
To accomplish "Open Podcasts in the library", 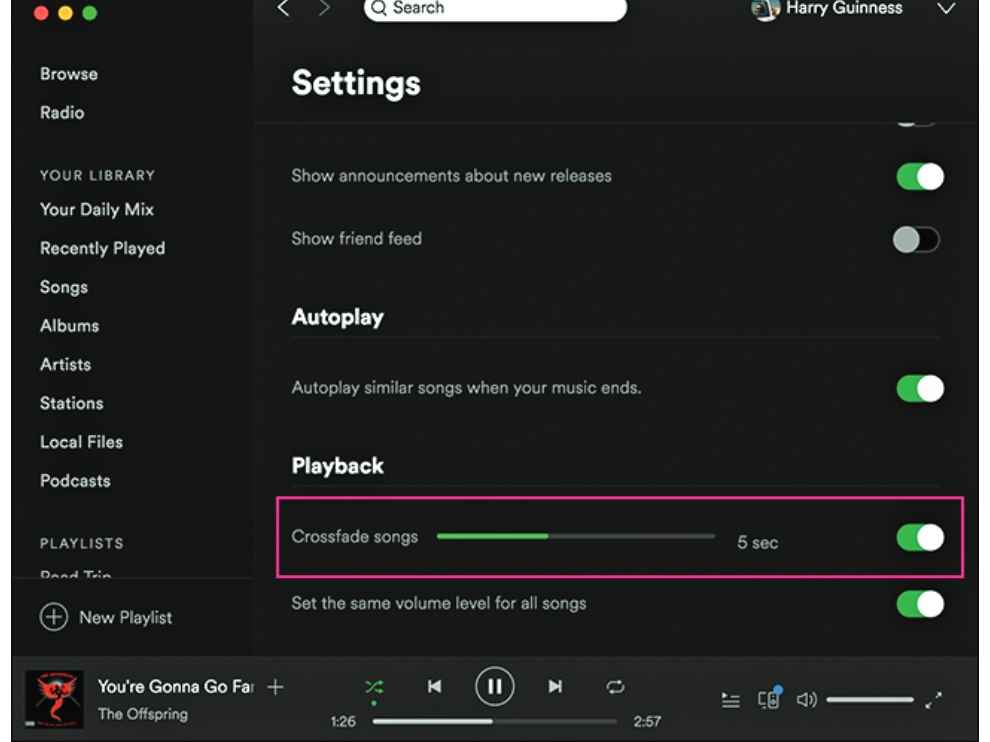I will pos(75,481).
